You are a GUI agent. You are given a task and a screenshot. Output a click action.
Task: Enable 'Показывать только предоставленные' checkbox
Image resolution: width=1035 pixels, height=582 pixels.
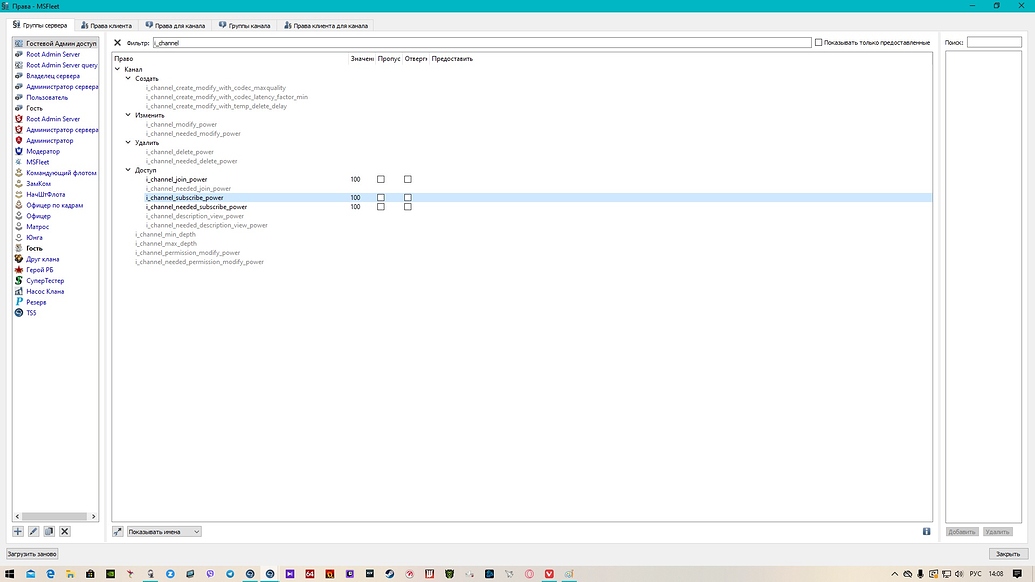(819, 43)
